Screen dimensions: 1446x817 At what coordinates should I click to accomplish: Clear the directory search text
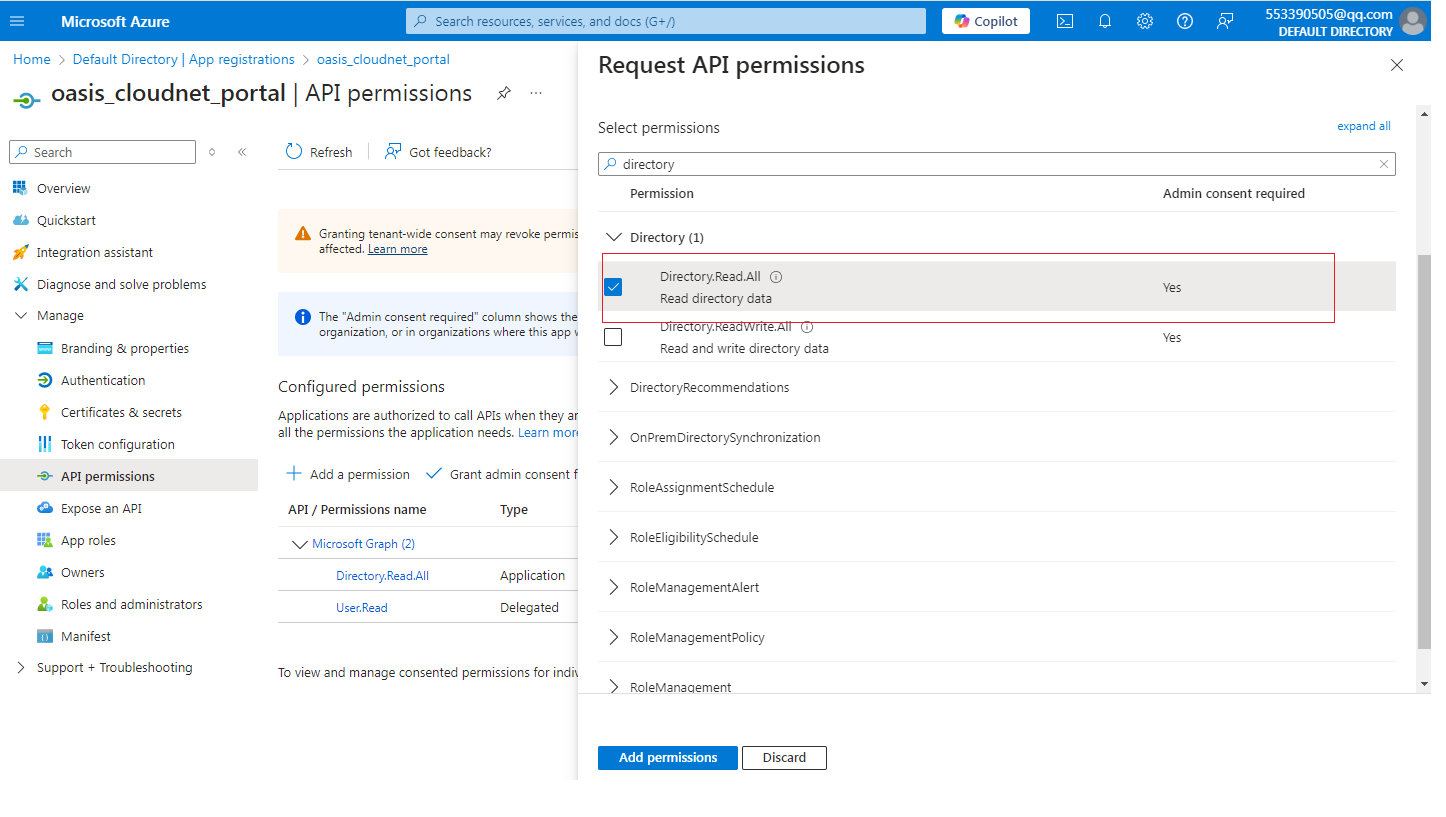(1384, 164)
